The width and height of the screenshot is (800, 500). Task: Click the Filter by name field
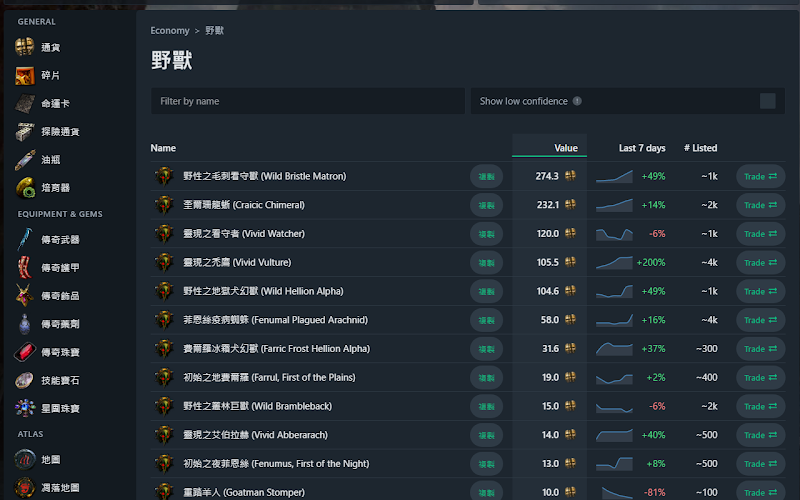(x=308, y=101)
